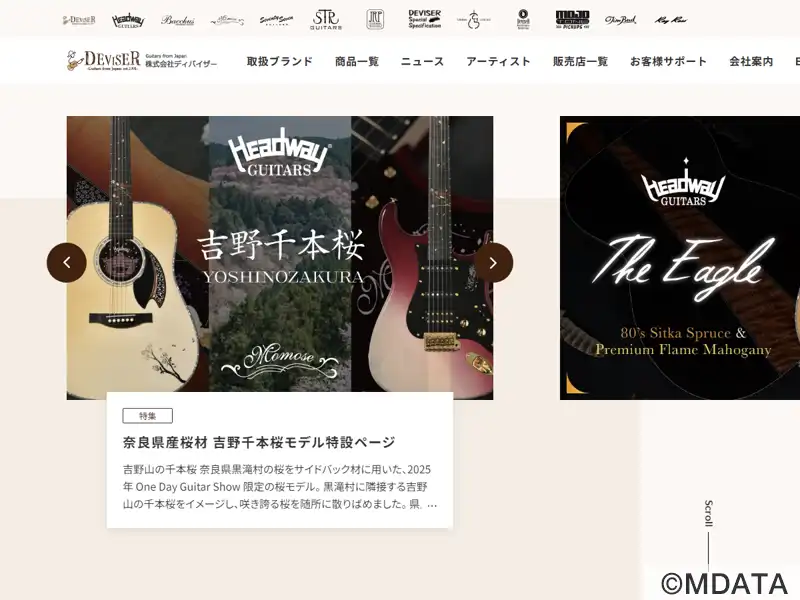Select 販売店一覧 in the navigation
Screen dimensions: 800x600
(x=580, y=62)
